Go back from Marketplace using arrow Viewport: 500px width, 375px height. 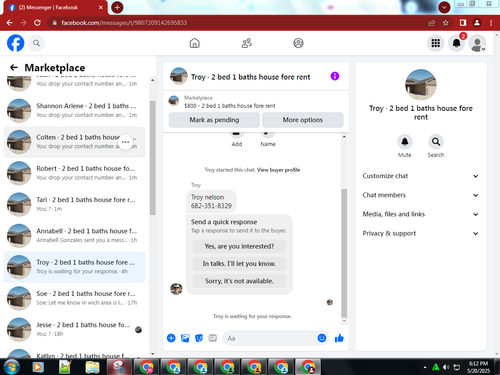(x=14, y=68)
